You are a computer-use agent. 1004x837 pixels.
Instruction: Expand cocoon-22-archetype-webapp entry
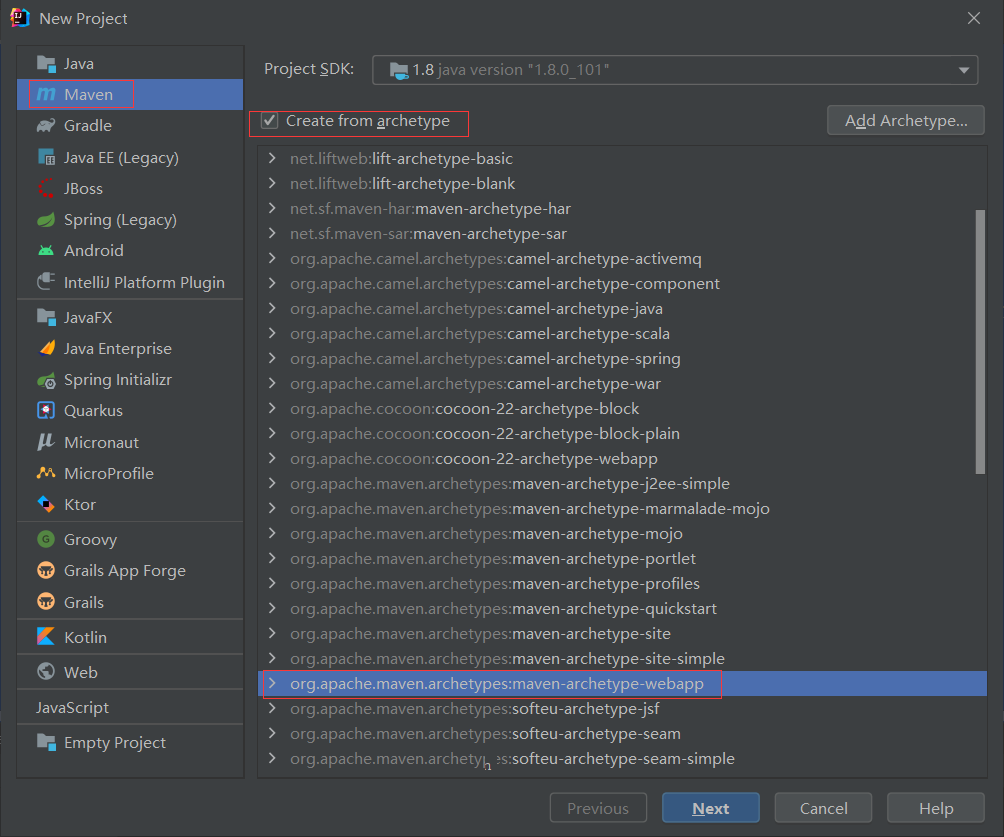(272, 458)
